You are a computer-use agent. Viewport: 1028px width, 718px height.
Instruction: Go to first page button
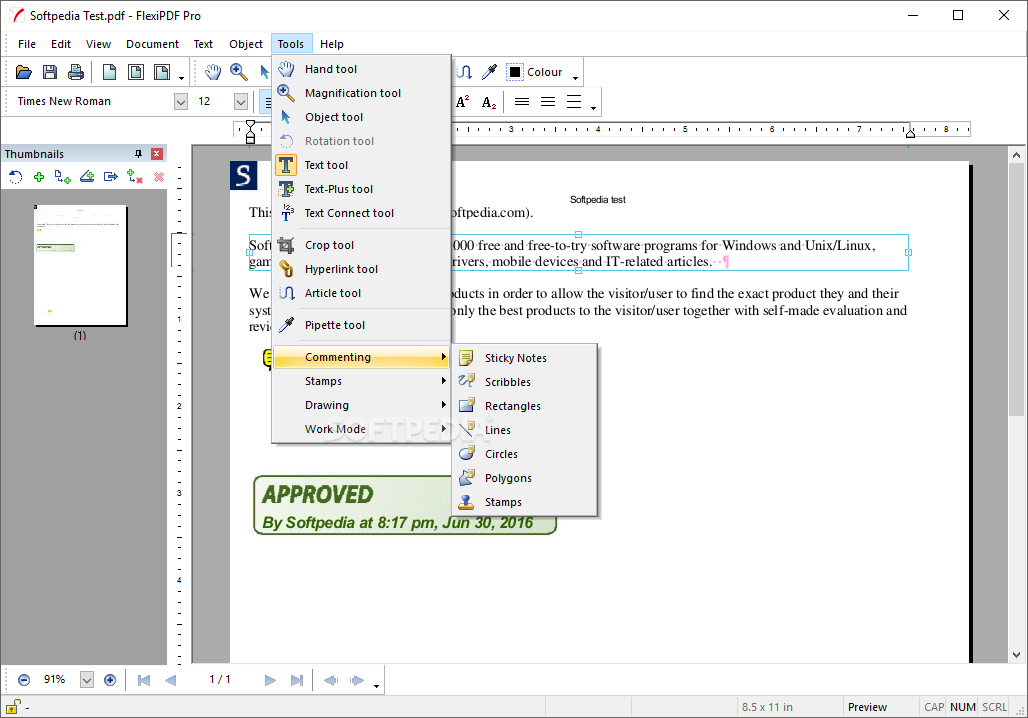(x=144, y=680)
